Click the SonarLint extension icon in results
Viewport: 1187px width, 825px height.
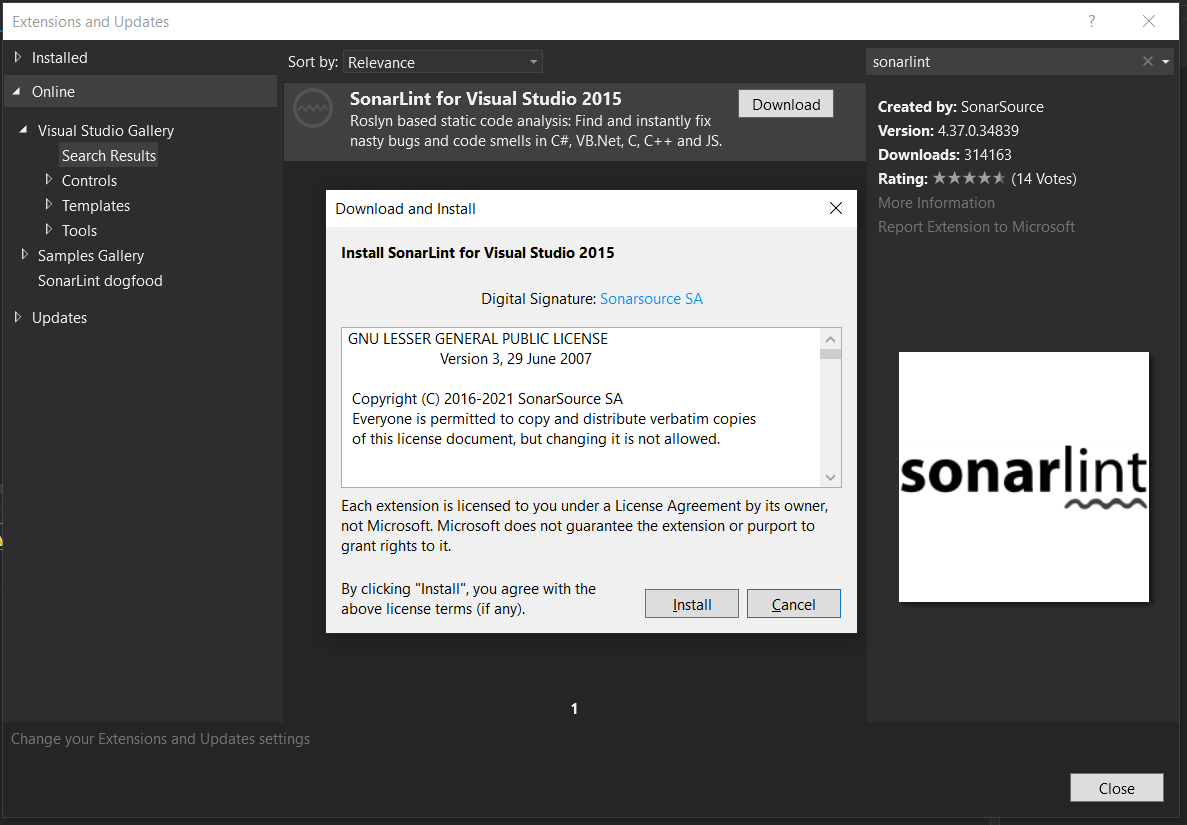313,108
